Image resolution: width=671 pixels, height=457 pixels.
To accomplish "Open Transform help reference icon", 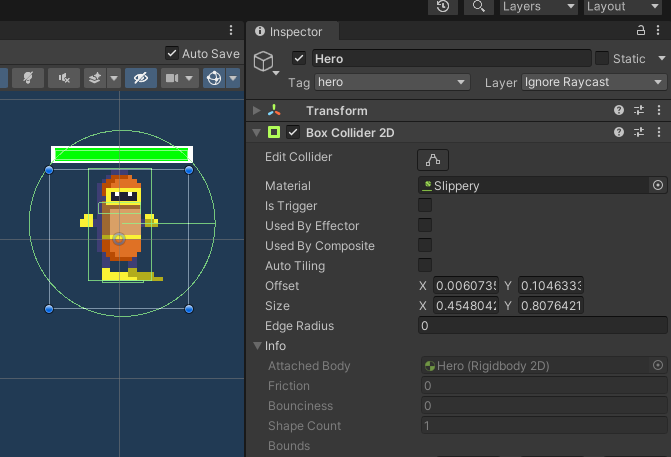I will pyautogui.click(x=619, y=110).
